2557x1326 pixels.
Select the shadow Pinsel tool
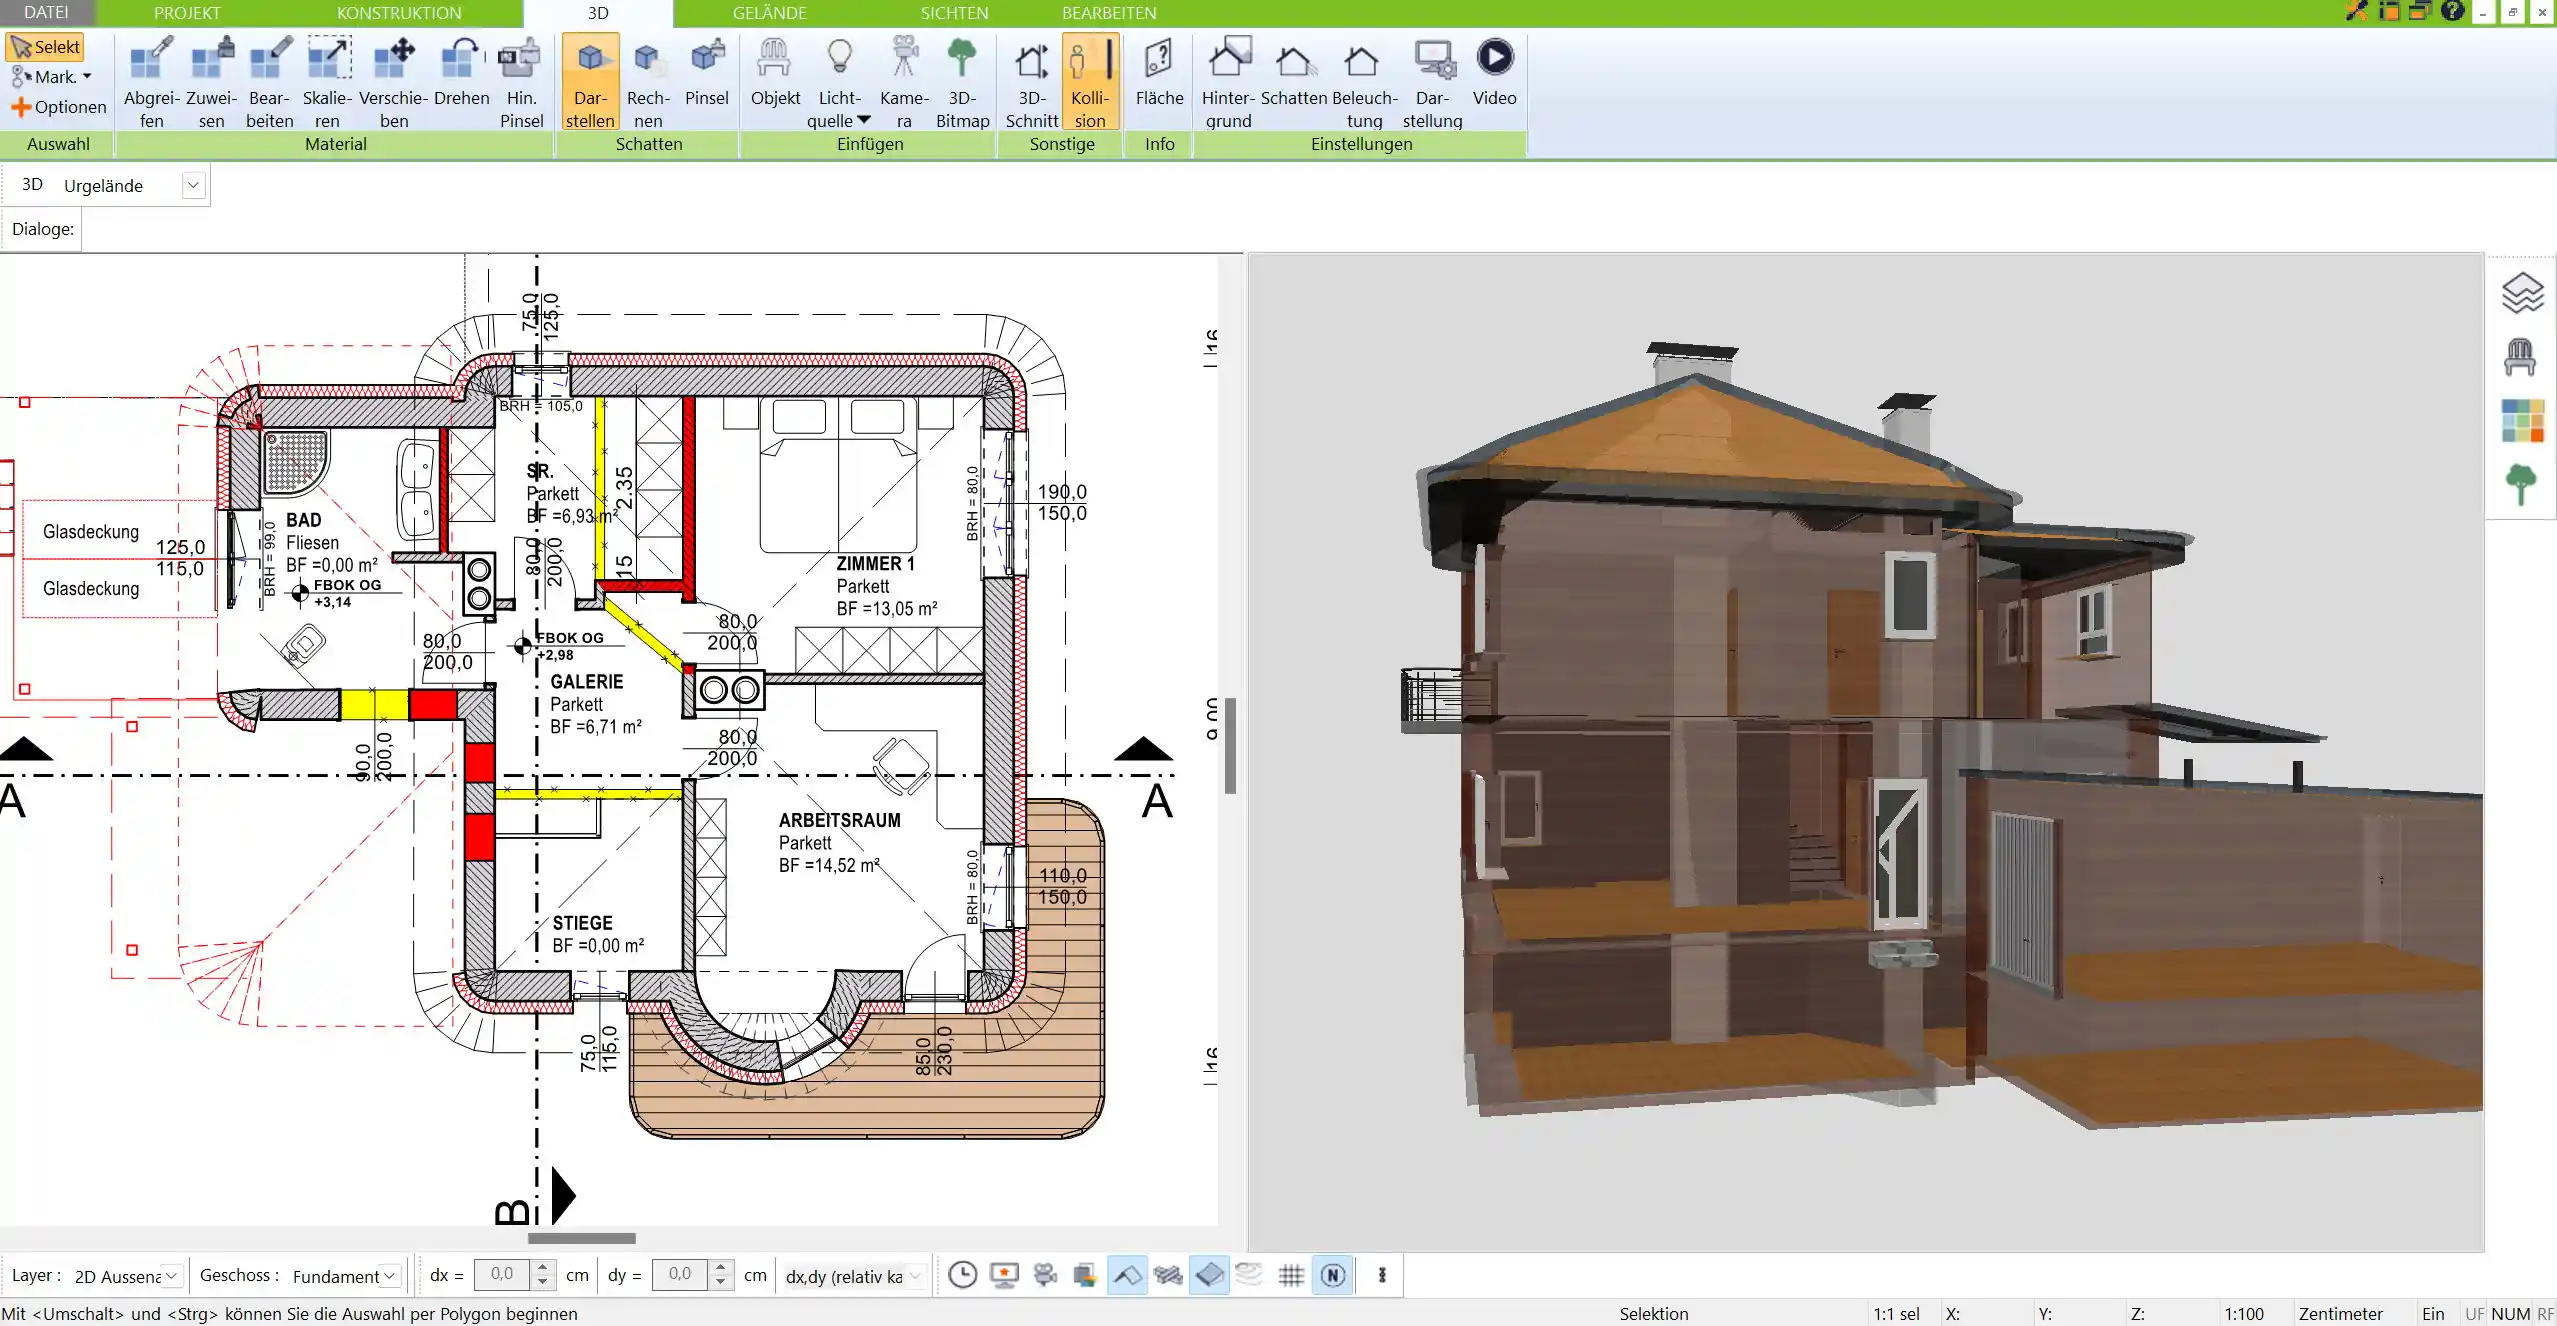coord(707,72)
